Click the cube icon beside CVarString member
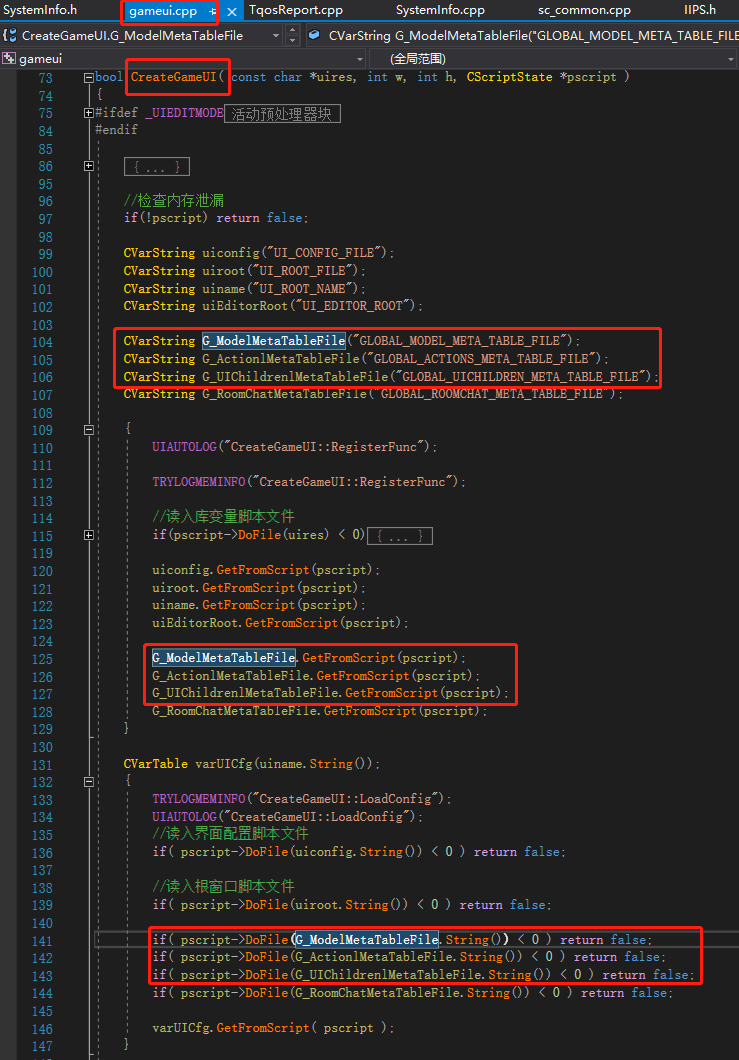Screen dimensions: 739x1060 click(x=314, y=35)
